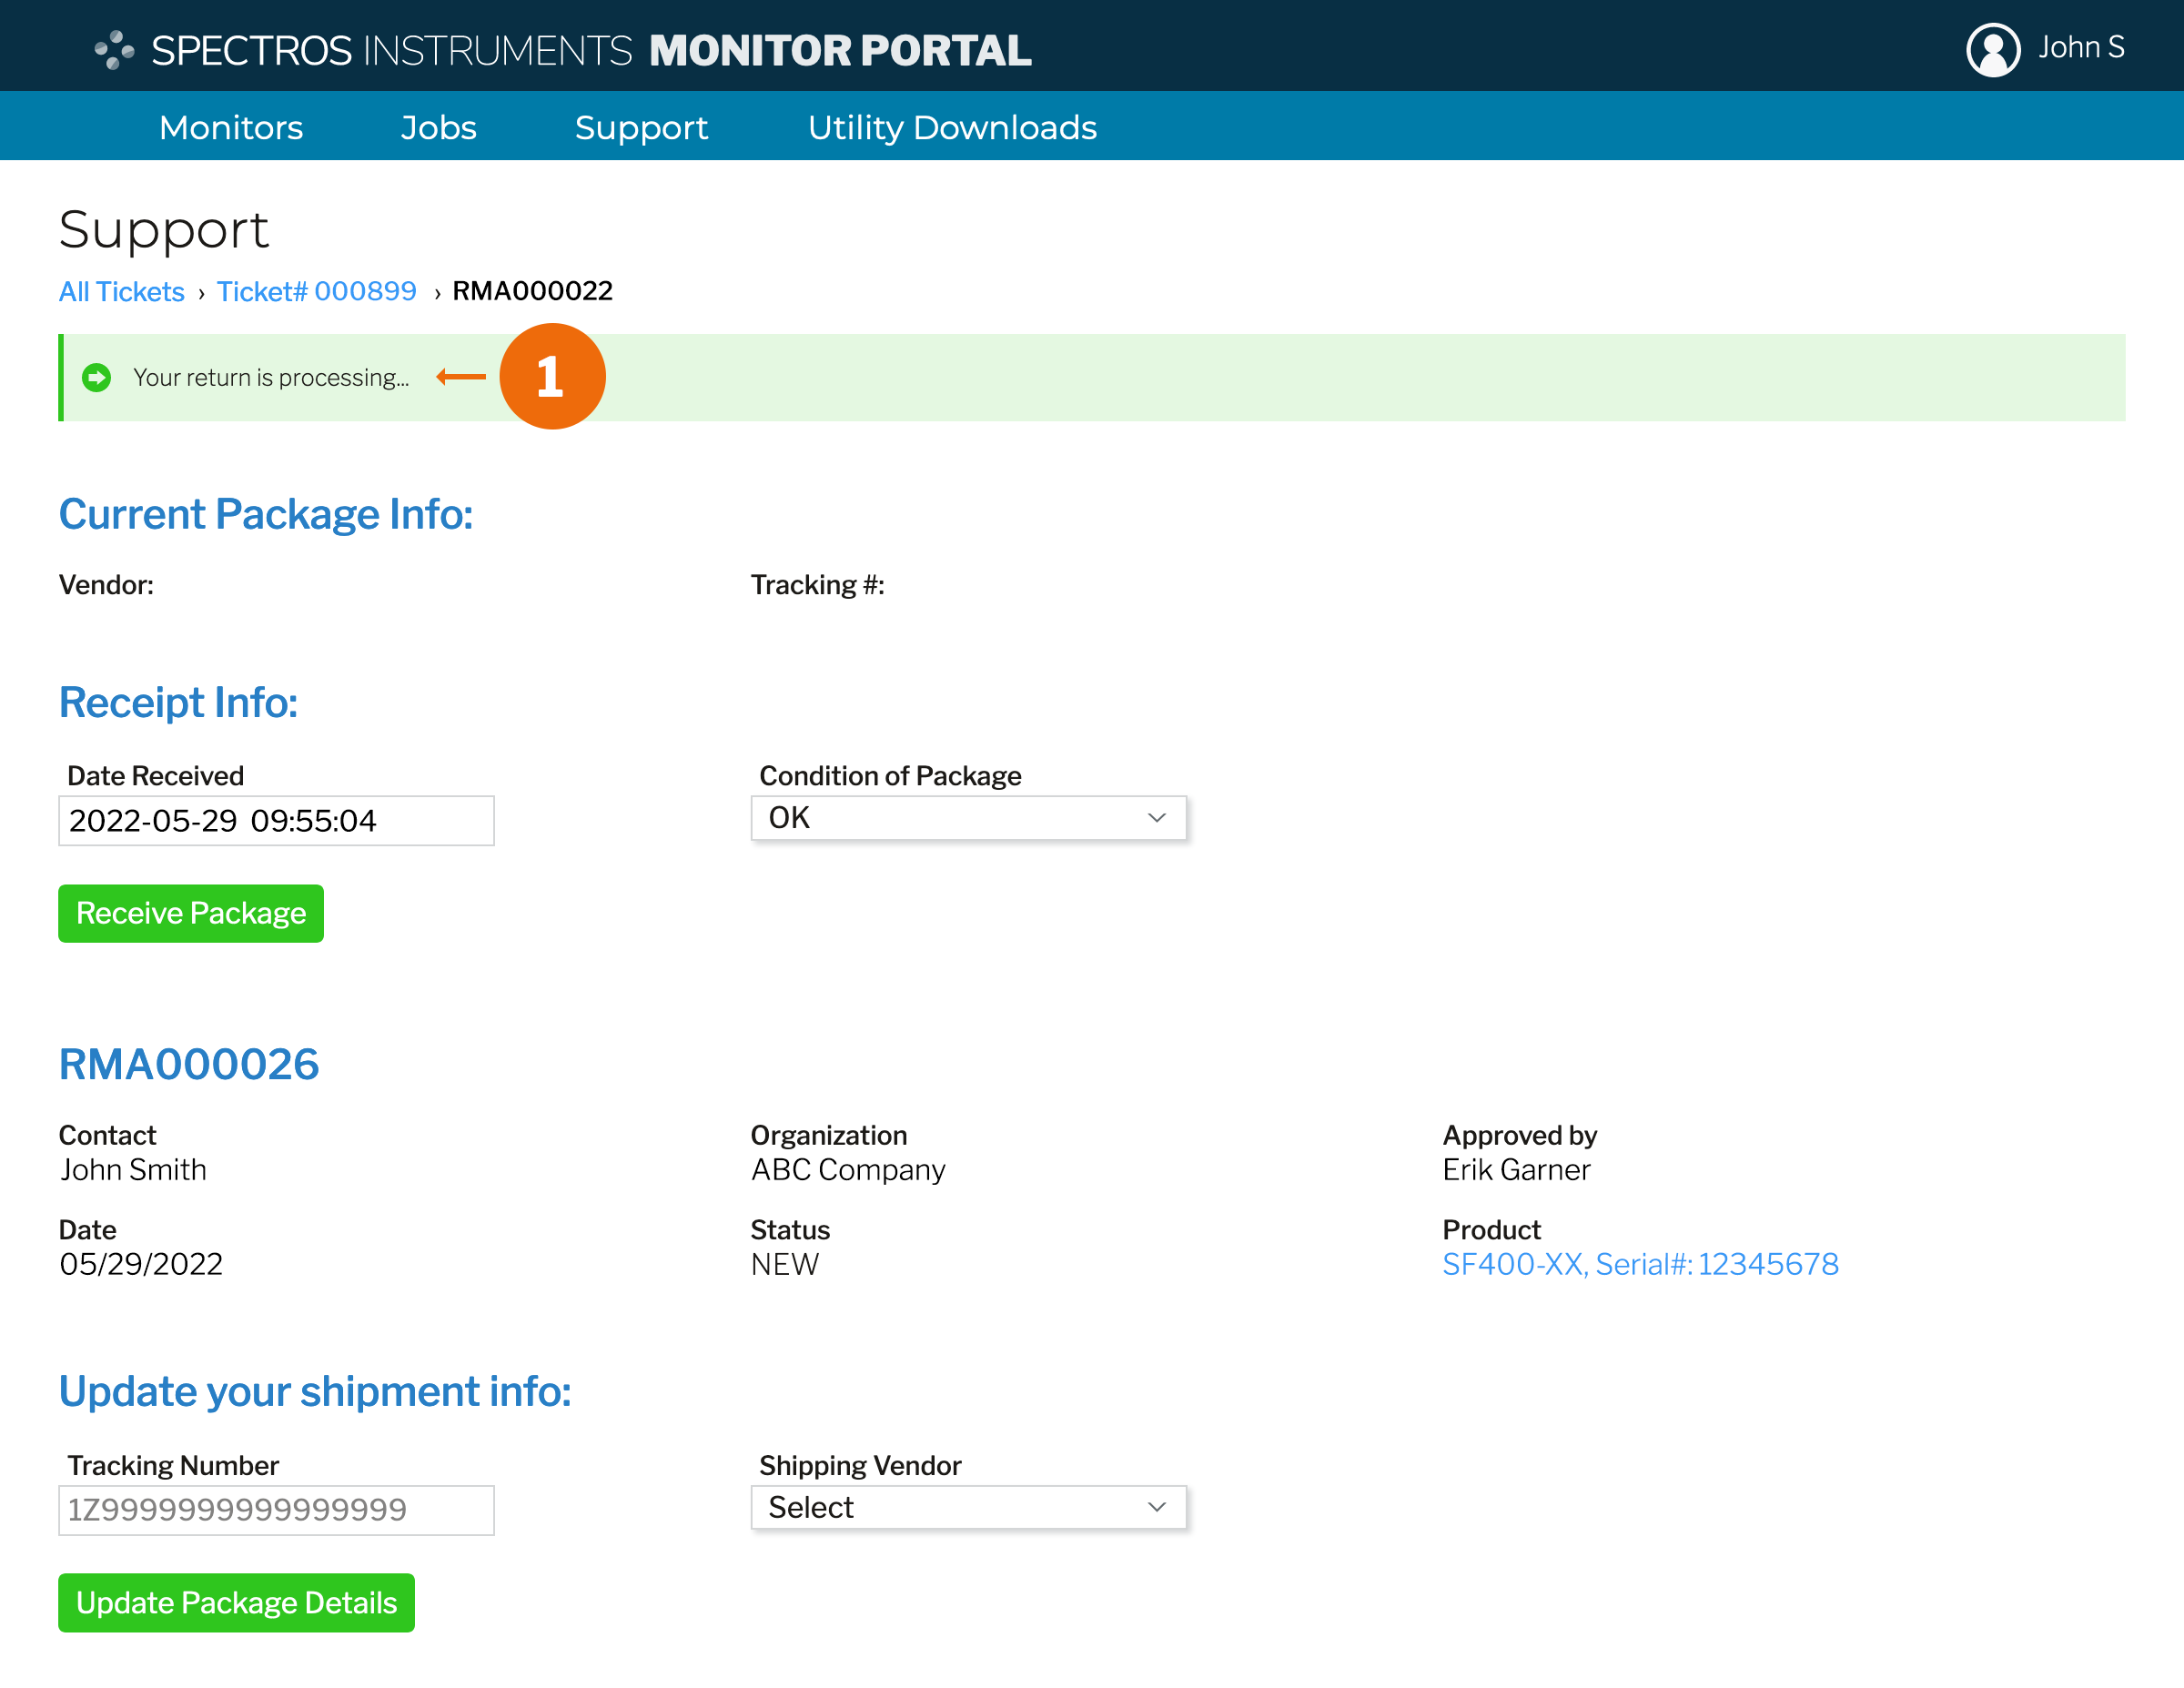
Task: Click the Condition of Package chevron arrow
Action: [1156, 817]
